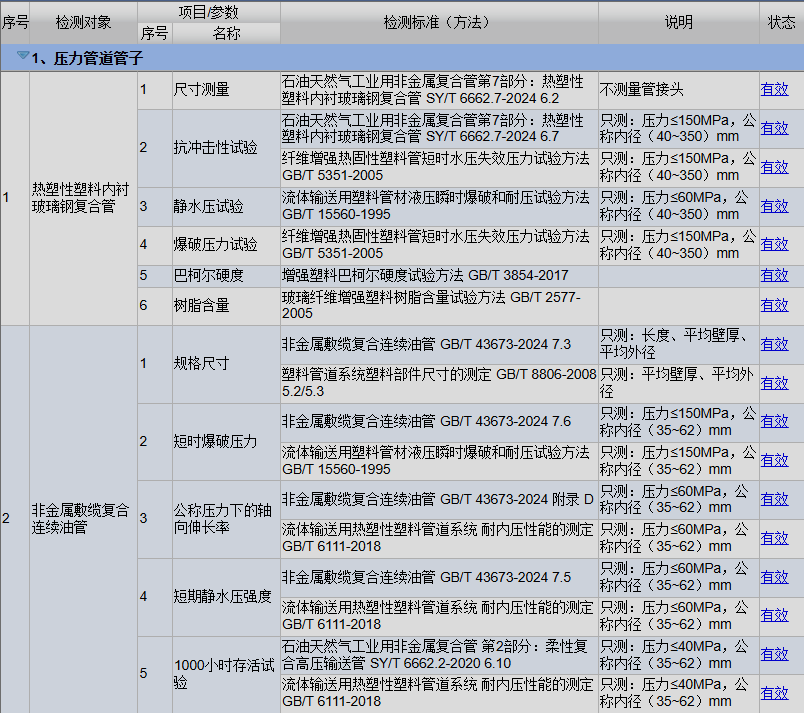
Task: Click the 有效 link for 尺寸测量
Action: [774, 90]
